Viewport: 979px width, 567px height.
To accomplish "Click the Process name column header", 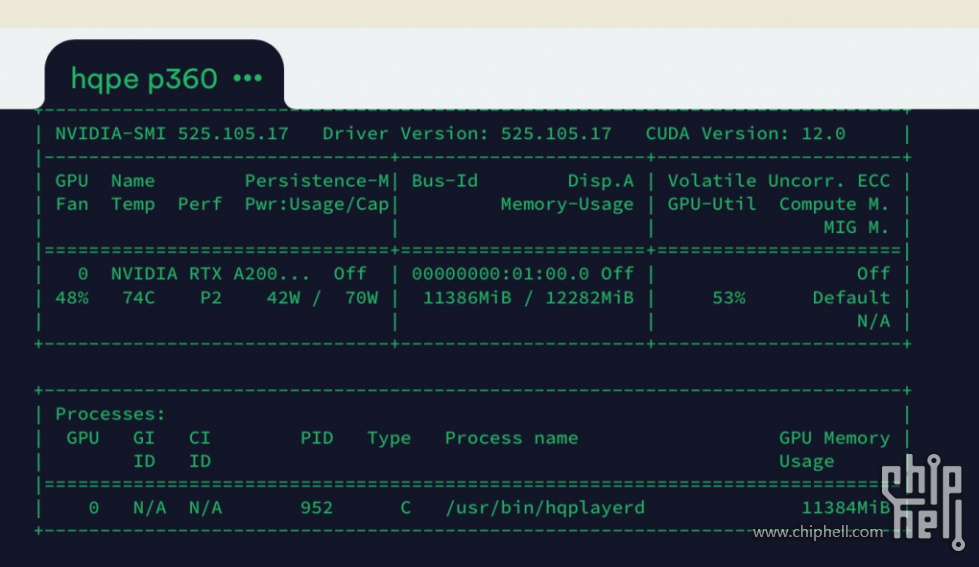I will tap(511, 438).
